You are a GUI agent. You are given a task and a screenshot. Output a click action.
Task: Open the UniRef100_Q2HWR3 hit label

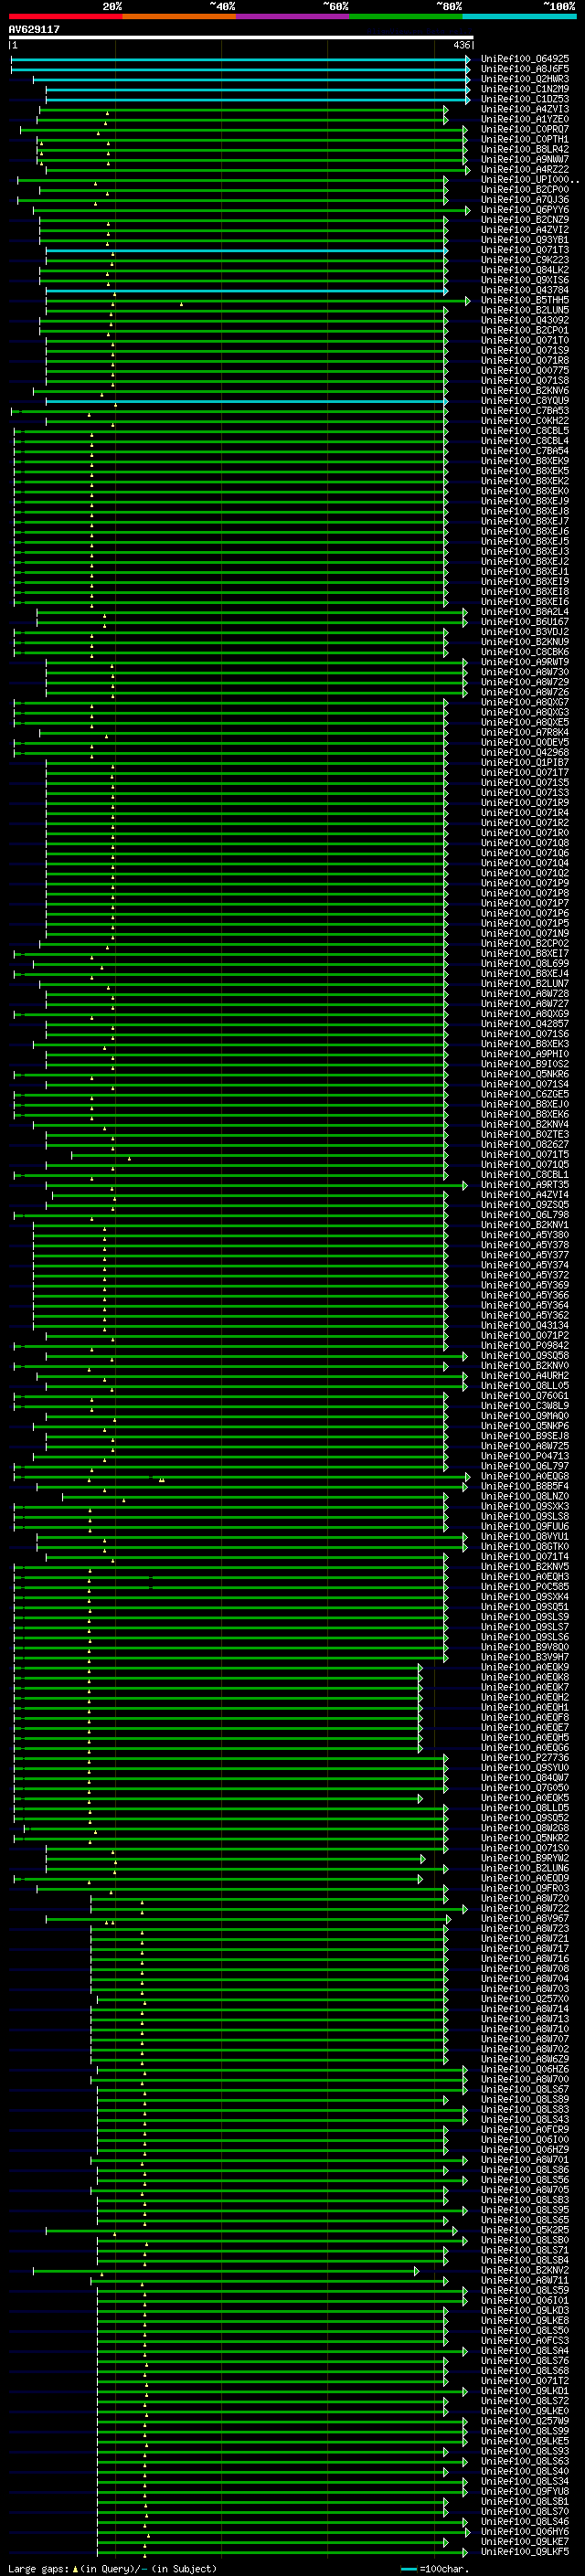click(x=525, y=79)
